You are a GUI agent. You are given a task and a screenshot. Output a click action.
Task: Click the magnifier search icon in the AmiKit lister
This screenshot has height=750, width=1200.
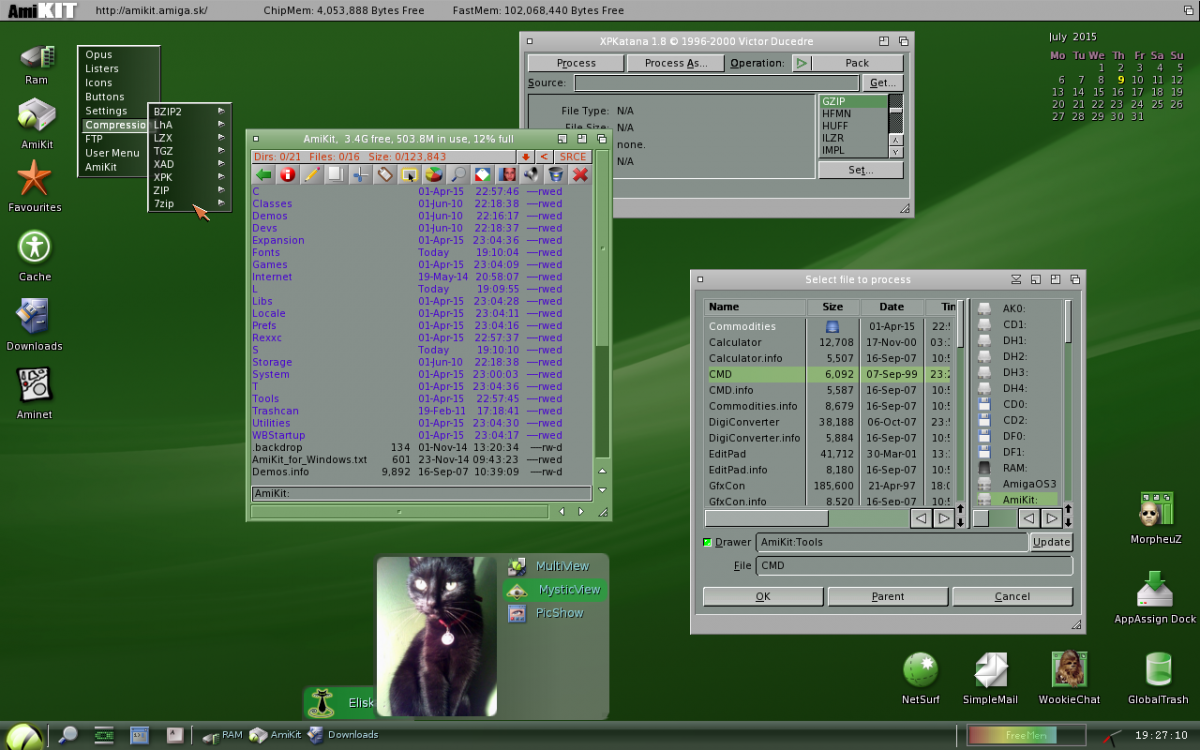coord(457,175)
